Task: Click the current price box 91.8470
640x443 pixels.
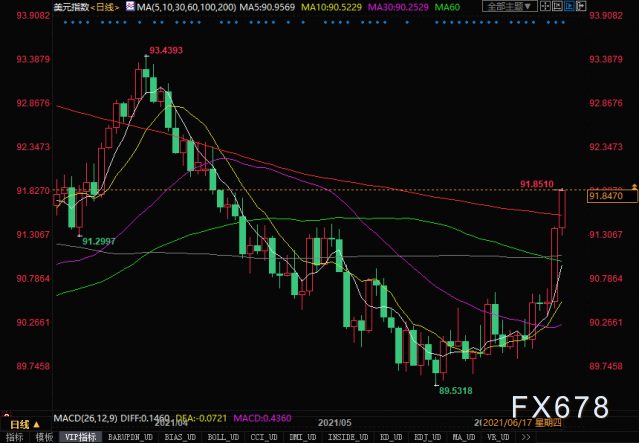Action: [612, 196]
